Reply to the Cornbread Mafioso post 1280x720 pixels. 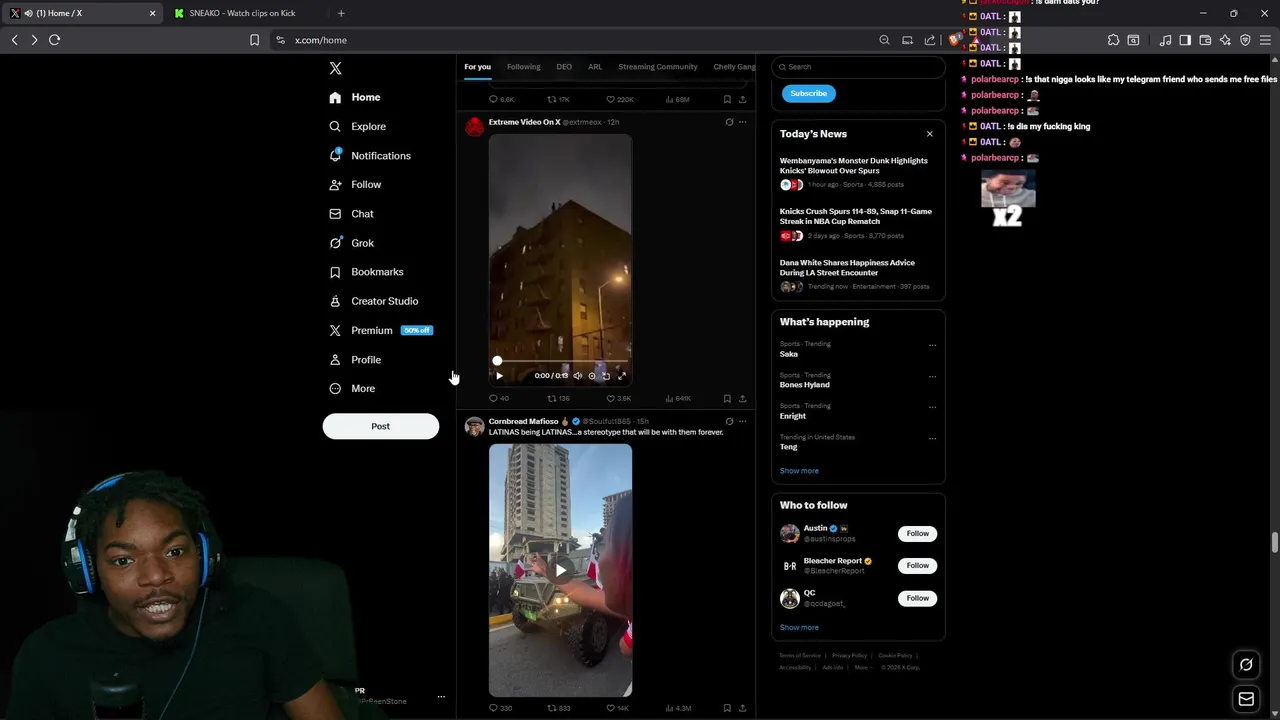(x=499, y=708)
